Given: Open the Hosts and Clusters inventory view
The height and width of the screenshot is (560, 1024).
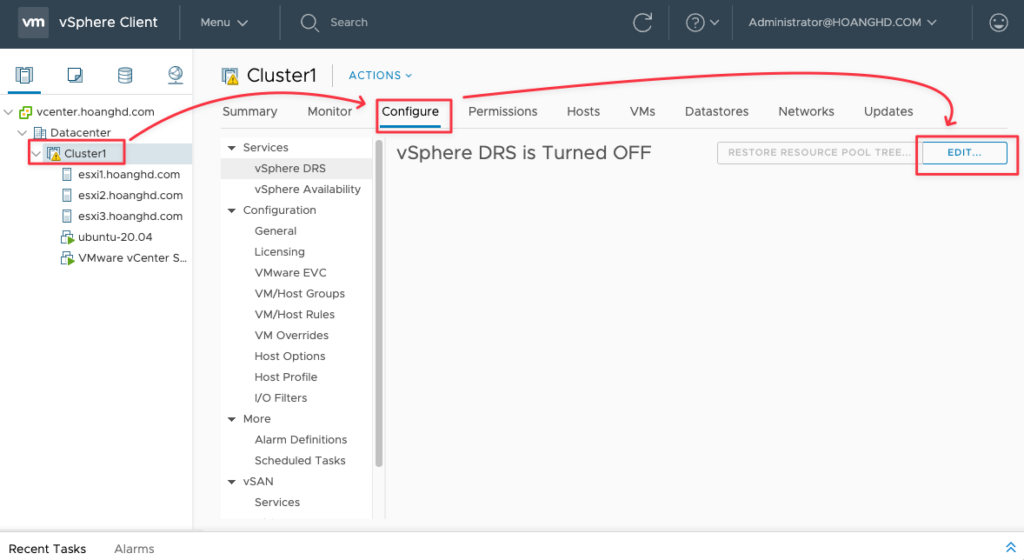Looking at the screenshot, I should (24, 75).
